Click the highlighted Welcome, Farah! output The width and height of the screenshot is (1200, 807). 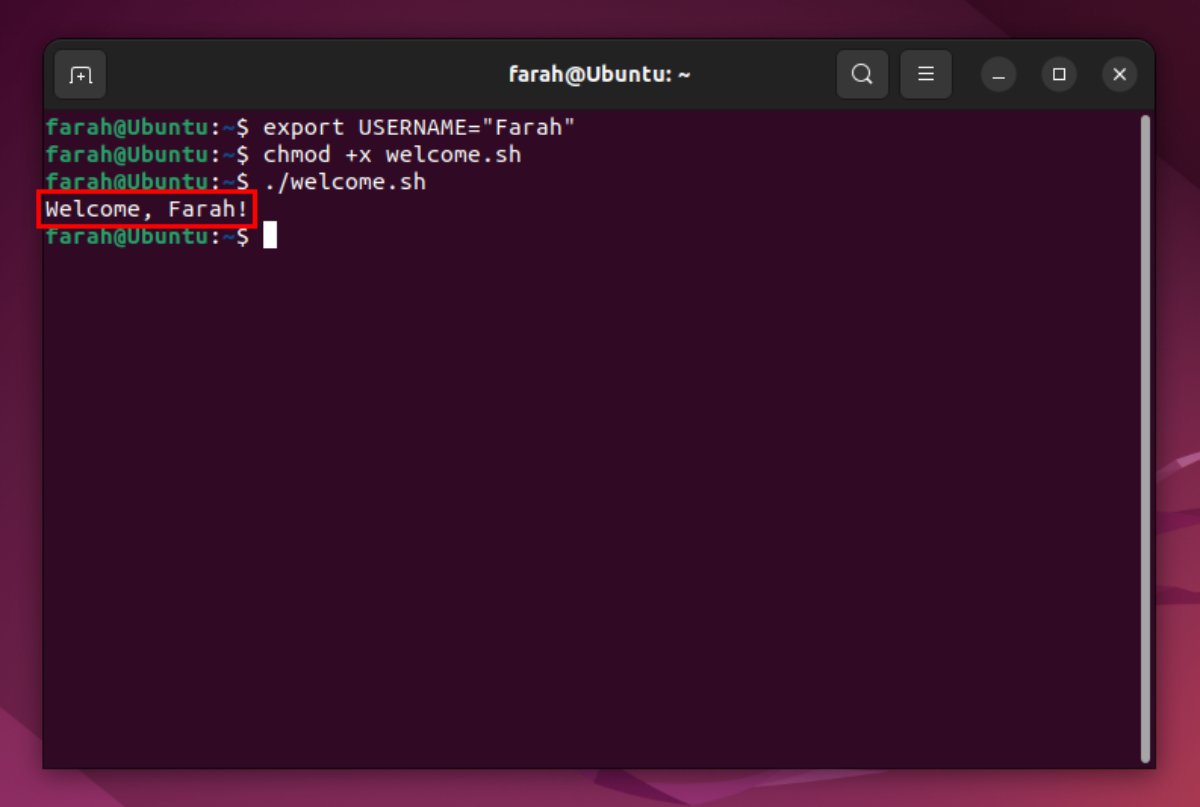(147, 210)
